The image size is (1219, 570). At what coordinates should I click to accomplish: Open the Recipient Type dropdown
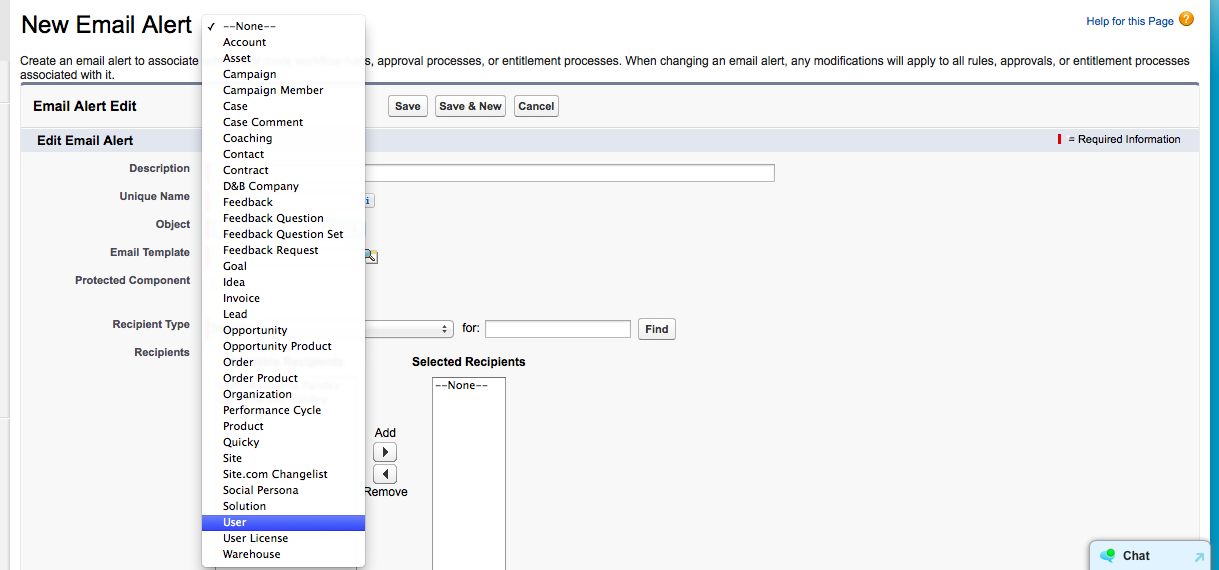[409, 329]
